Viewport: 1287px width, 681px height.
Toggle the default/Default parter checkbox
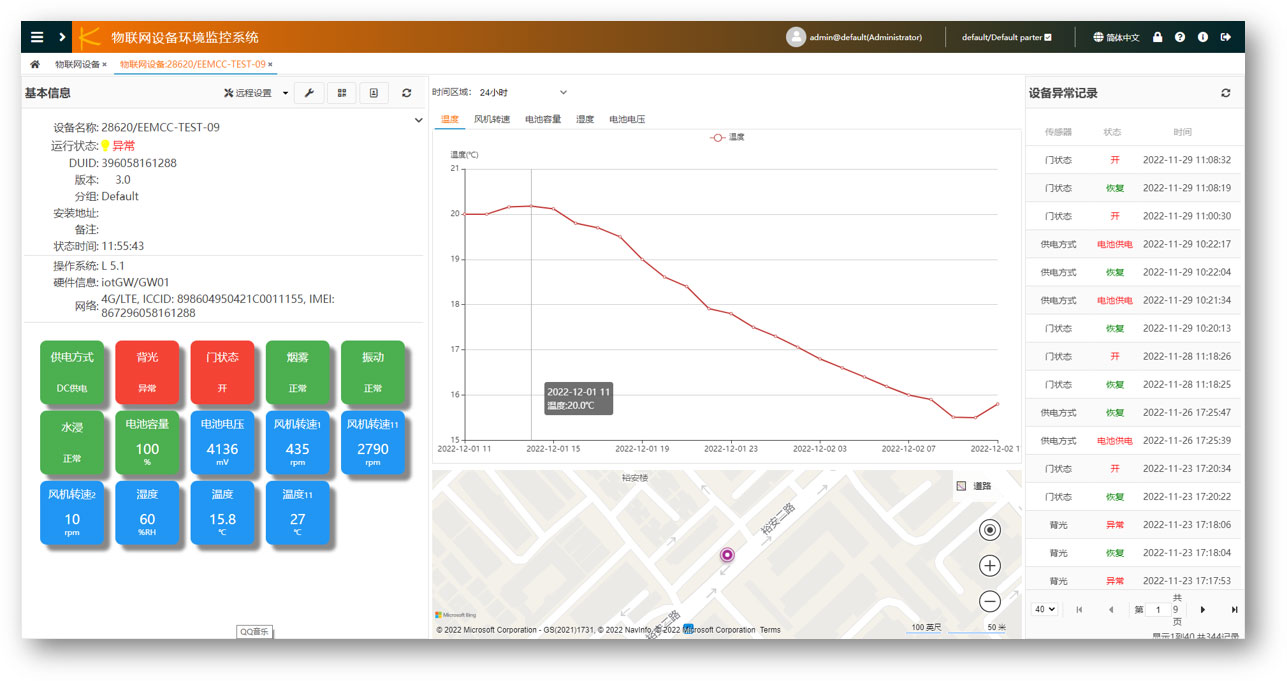coord(1047,38)
